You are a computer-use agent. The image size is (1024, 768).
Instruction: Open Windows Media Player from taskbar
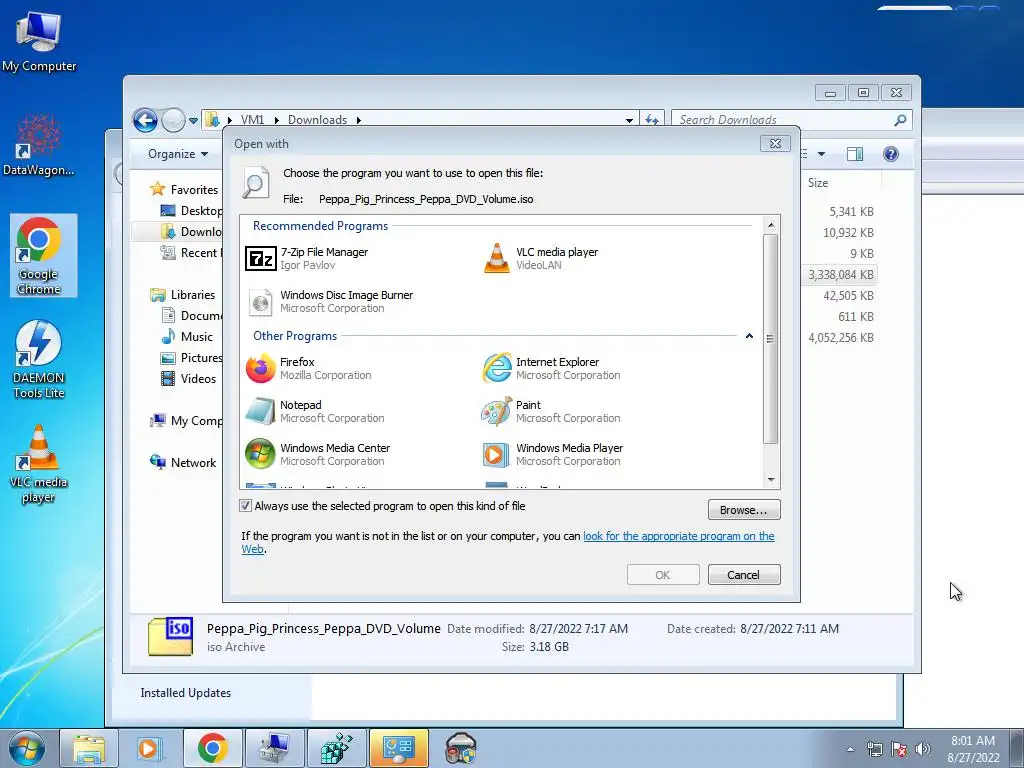point(150,748)
